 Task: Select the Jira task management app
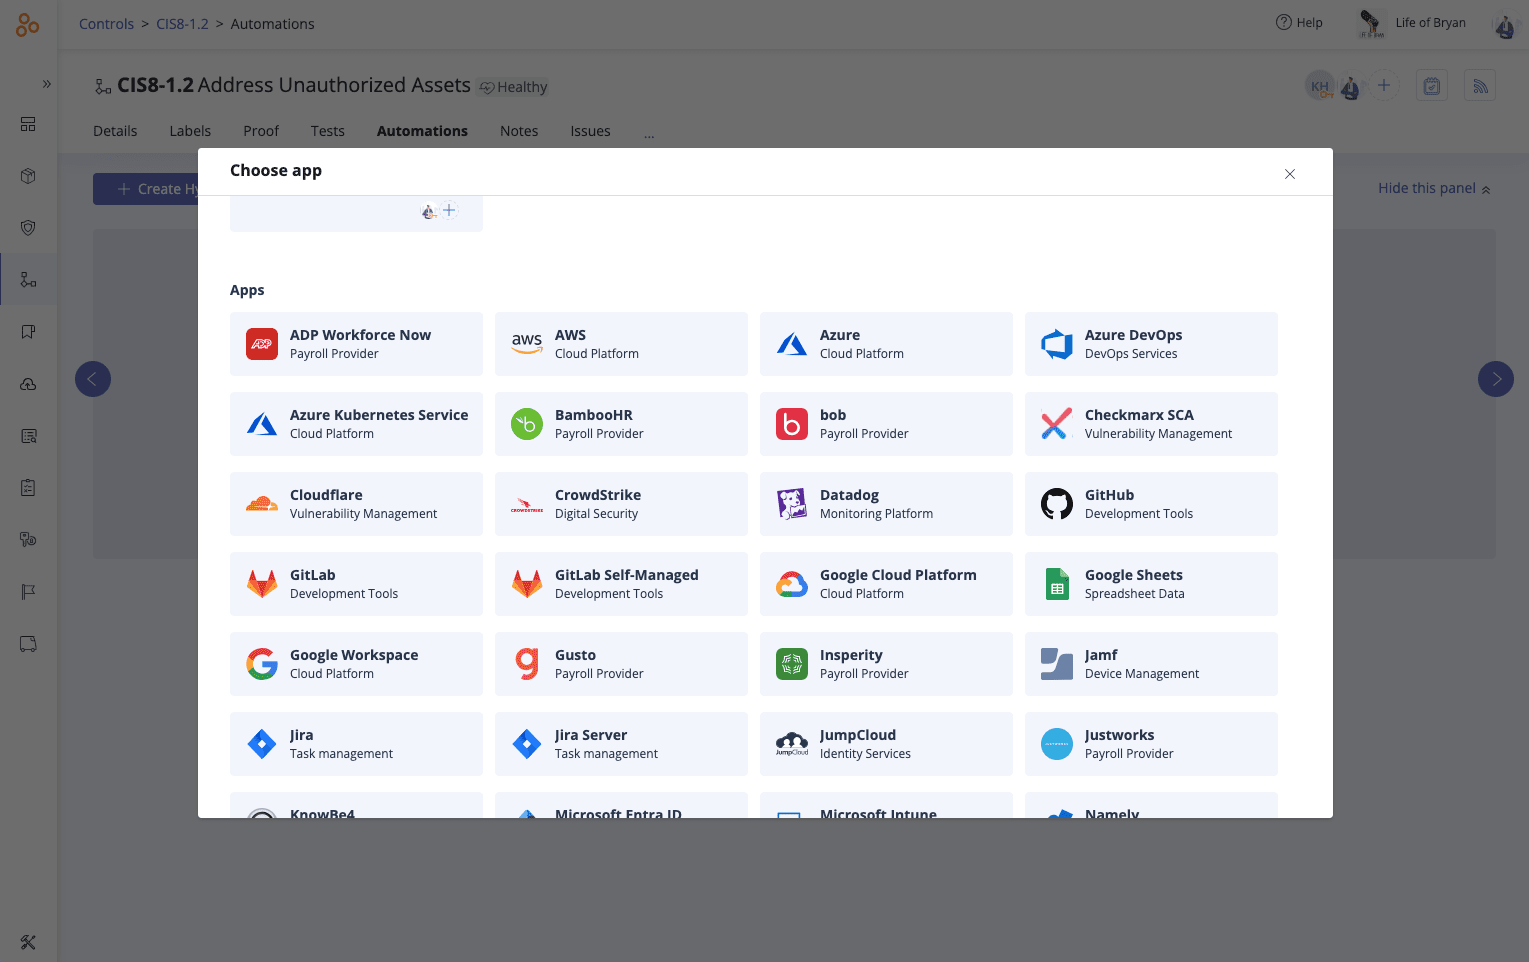356,744
